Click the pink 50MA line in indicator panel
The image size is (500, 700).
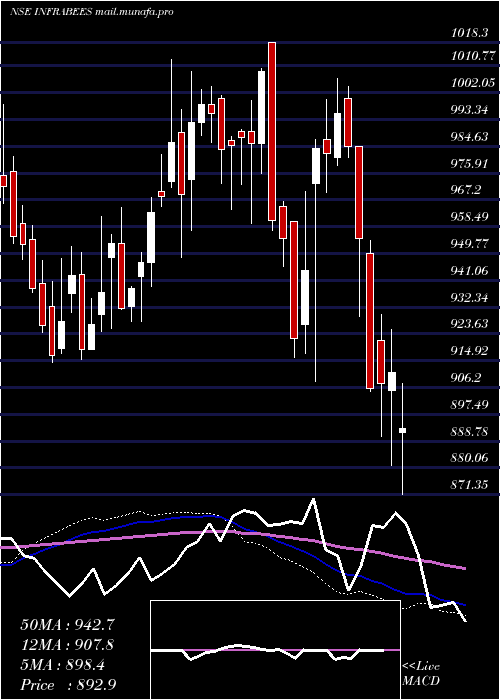(232, 533)
